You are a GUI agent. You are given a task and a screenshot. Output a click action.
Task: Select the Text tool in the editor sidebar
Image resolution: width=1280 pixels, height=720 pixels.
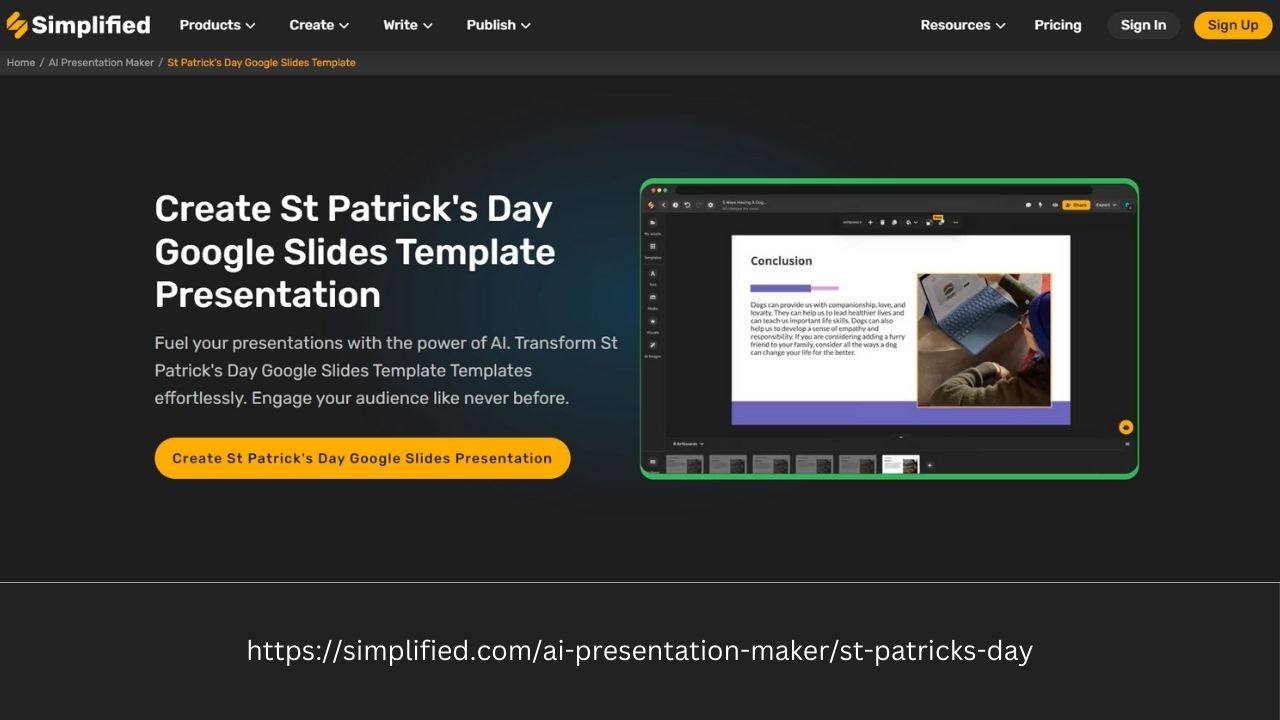652,272
